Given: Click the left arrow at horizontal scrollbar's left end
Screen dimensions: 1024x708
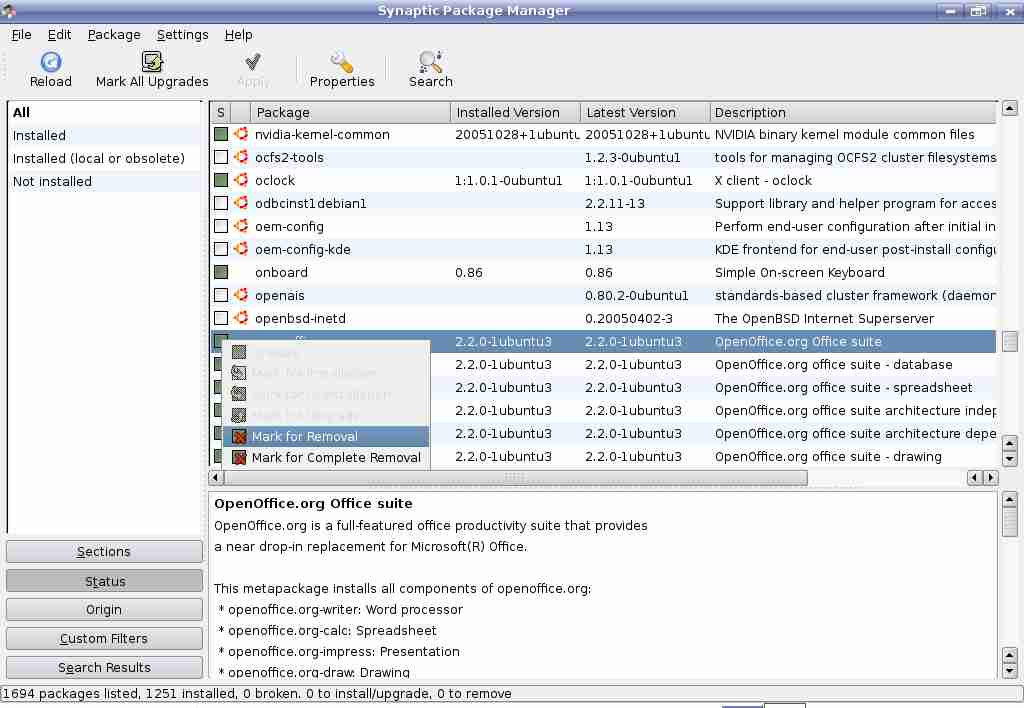Looking at the screenshot, I should click(216, 477).
